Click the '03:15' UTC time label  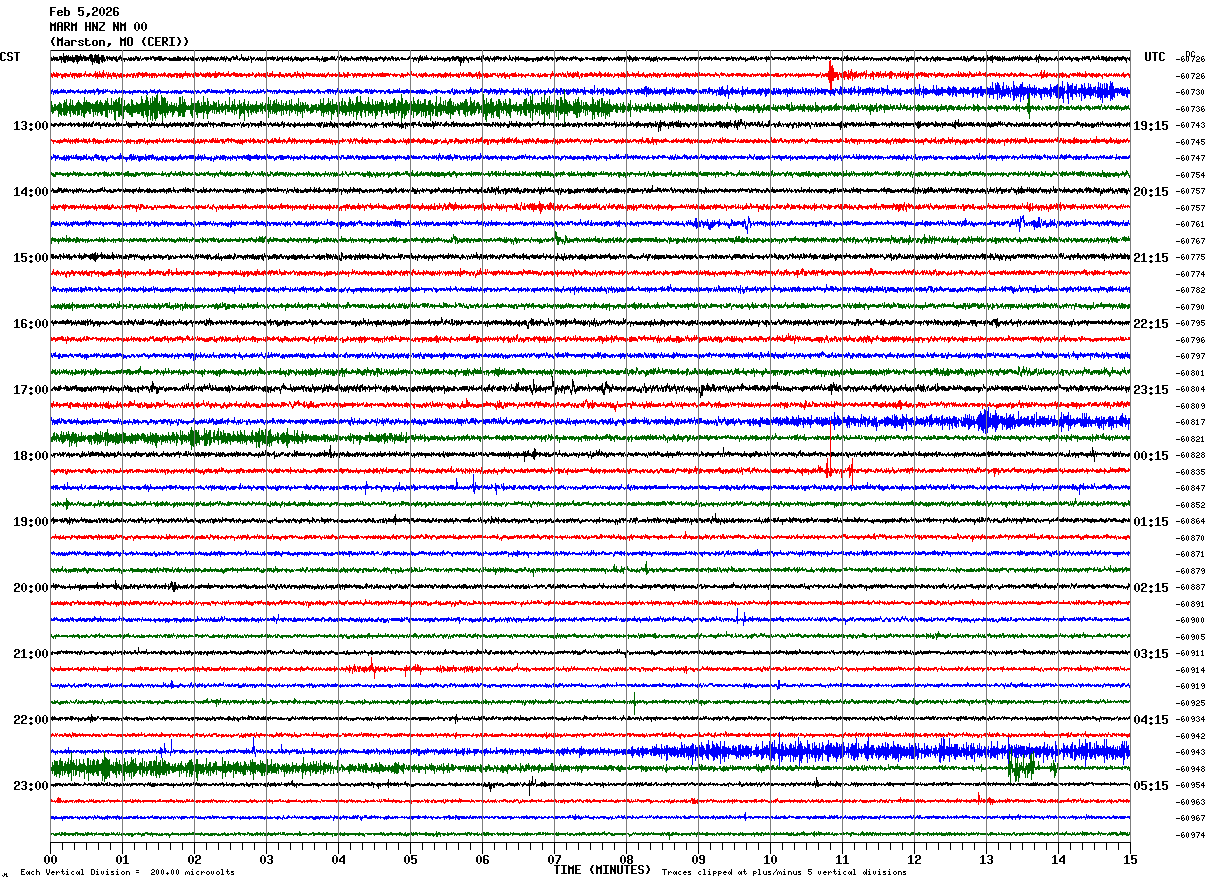tap(1151, 654)
